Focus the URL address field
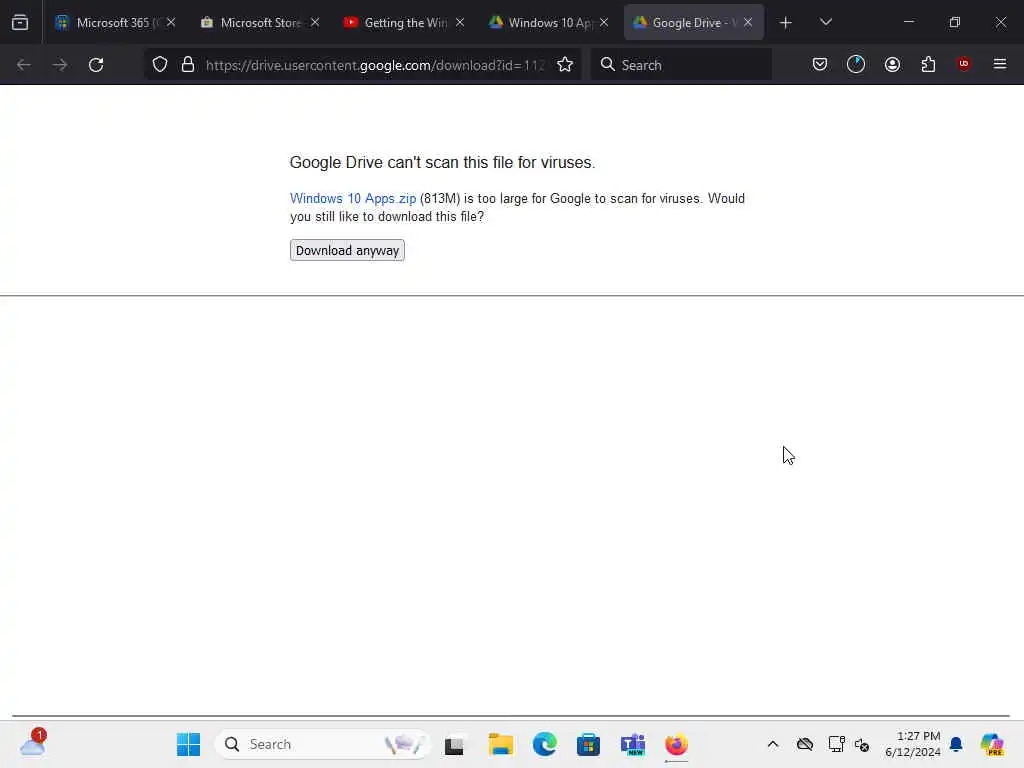 pos(374,65)
